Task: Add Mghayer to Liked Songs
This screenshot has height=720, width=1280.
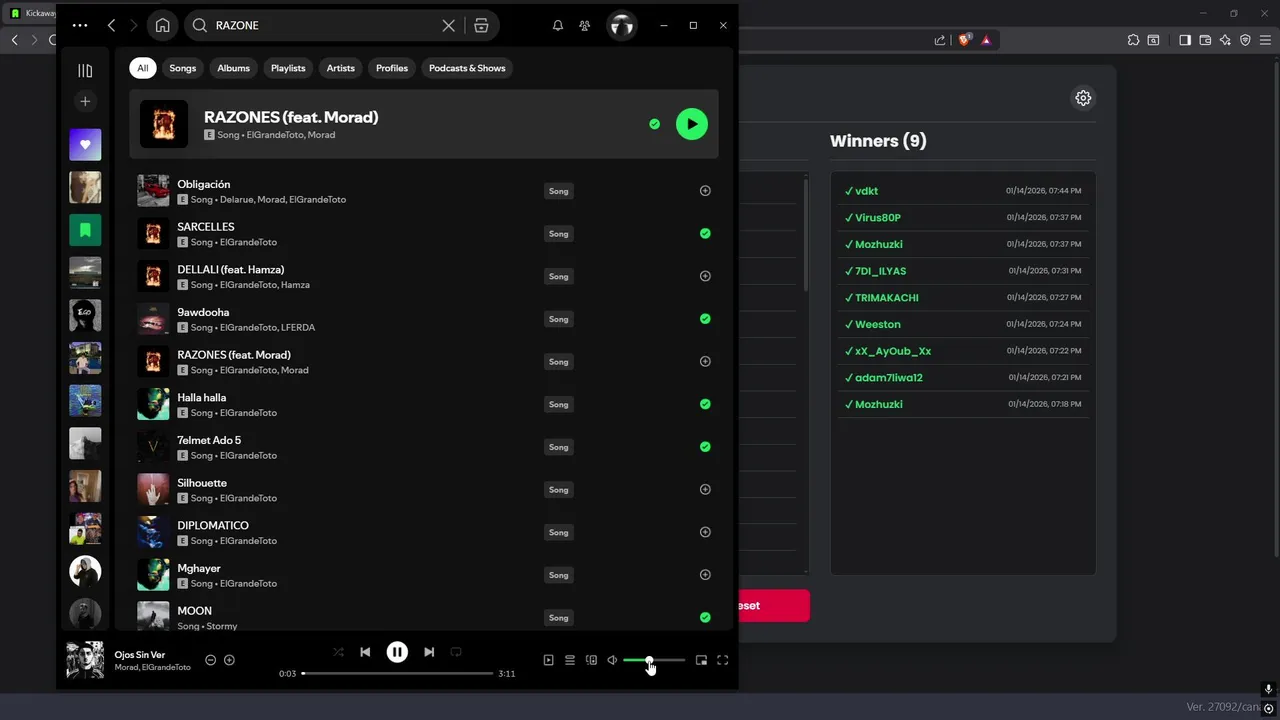Action: point(705,575)
